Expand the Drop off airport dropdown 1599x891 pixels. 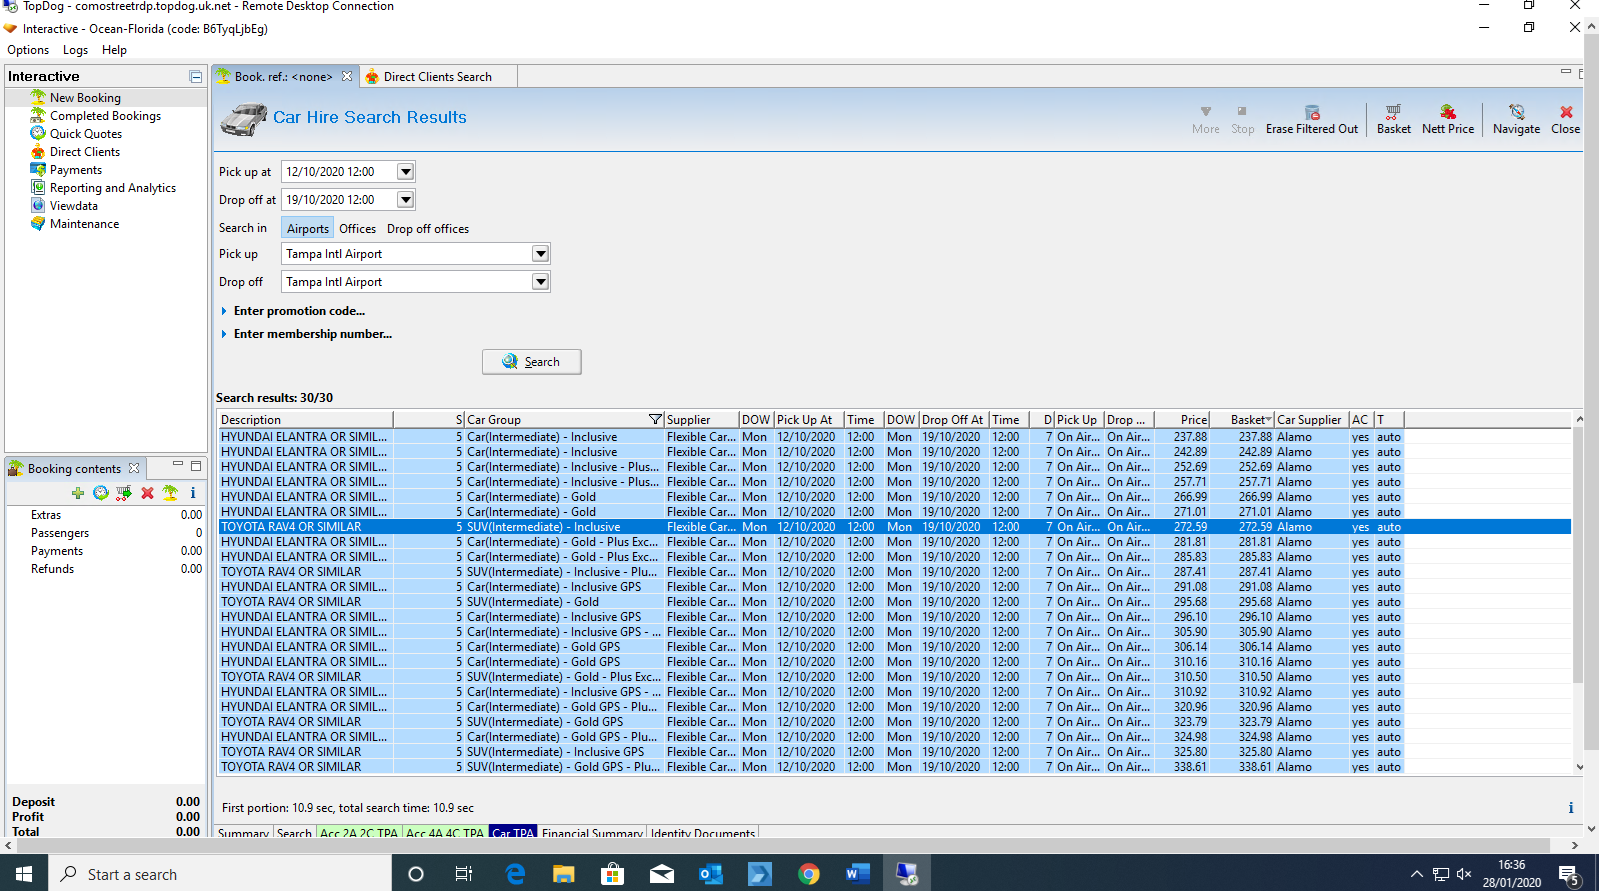click(540, 282)
